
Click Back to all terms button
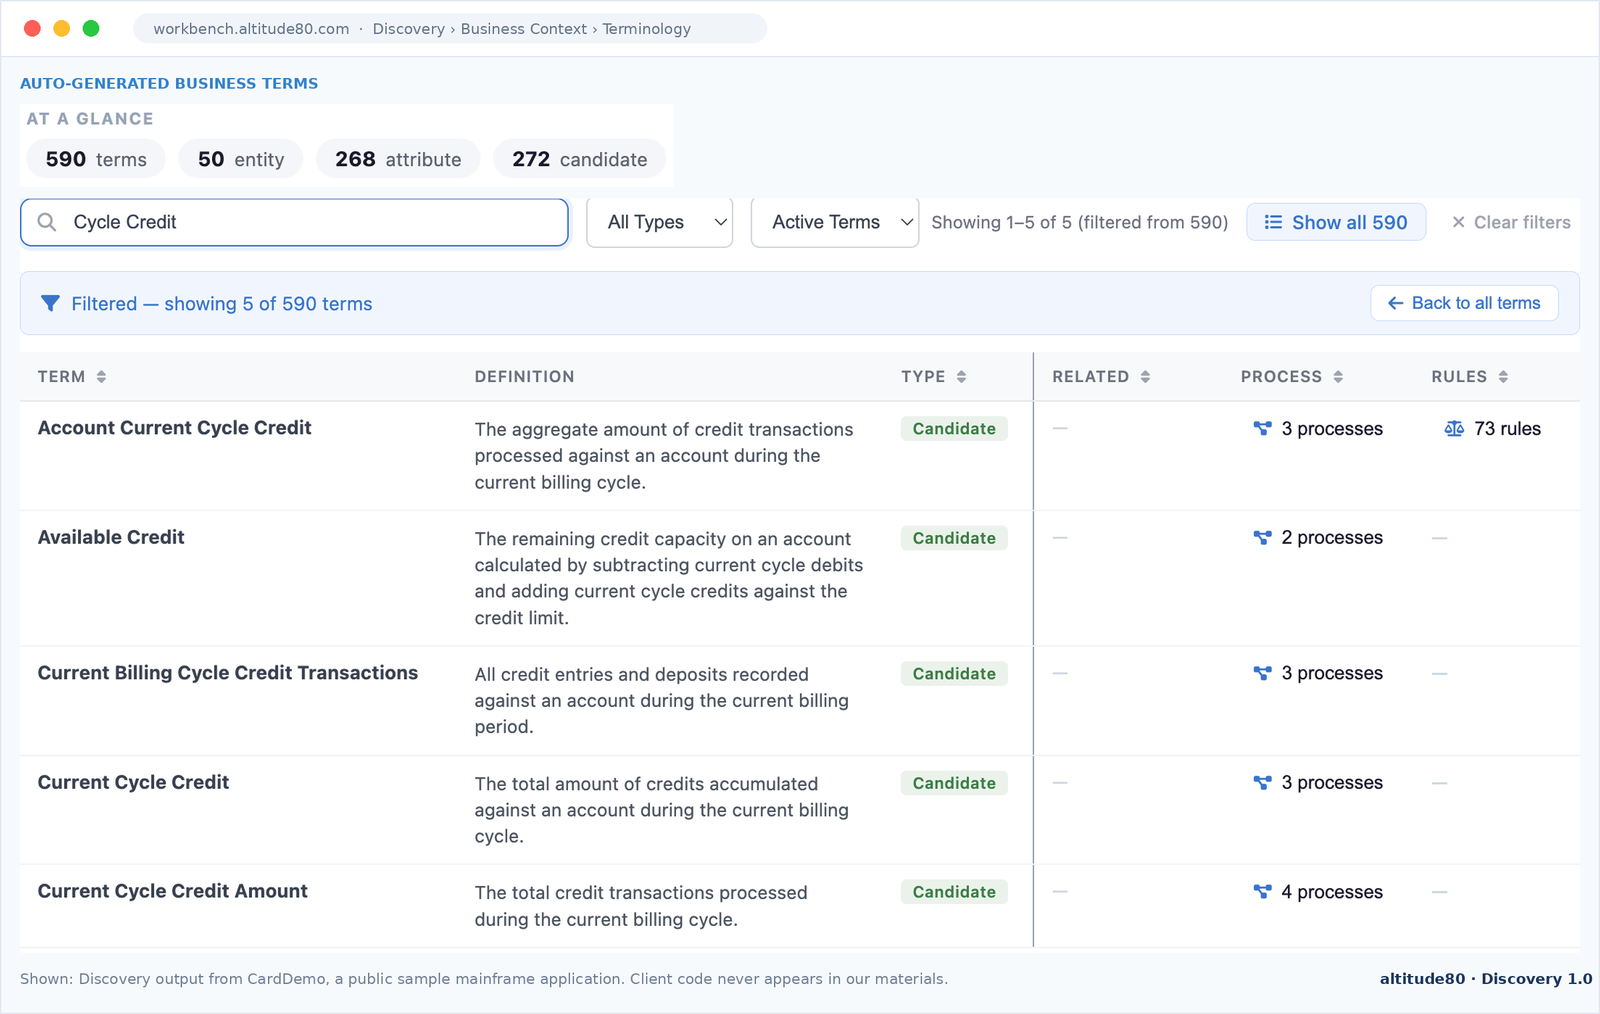pyautogui.click(x=1464, y=303)
